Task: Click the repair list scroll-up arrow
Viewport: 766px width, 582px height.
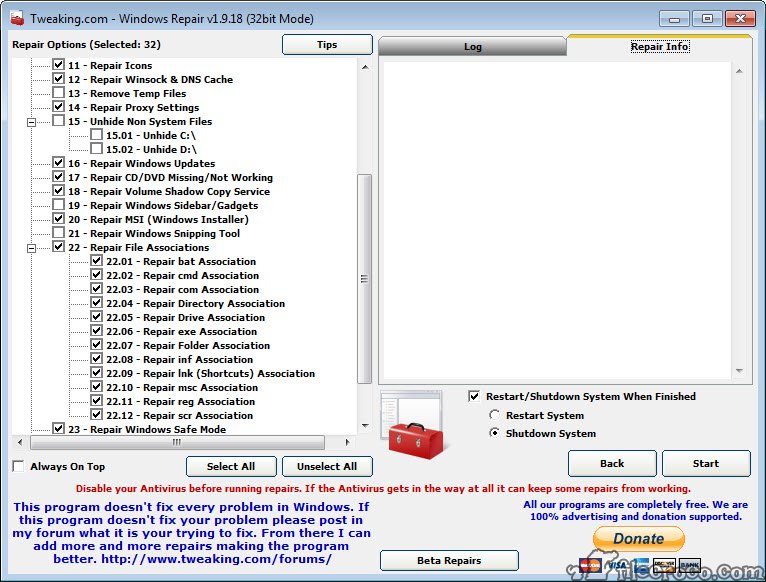Action: (365, 67)
